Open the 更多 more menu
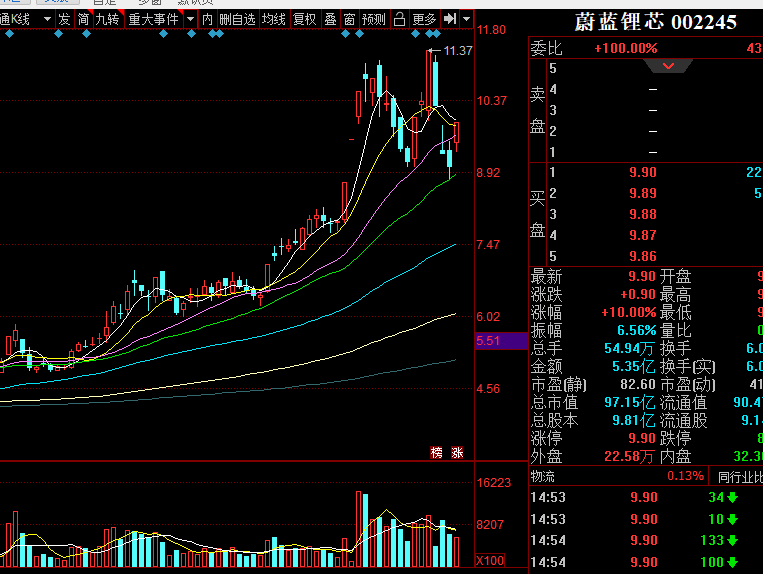The height and width of the screenshot is (574, 763). [x=424, y=19]
